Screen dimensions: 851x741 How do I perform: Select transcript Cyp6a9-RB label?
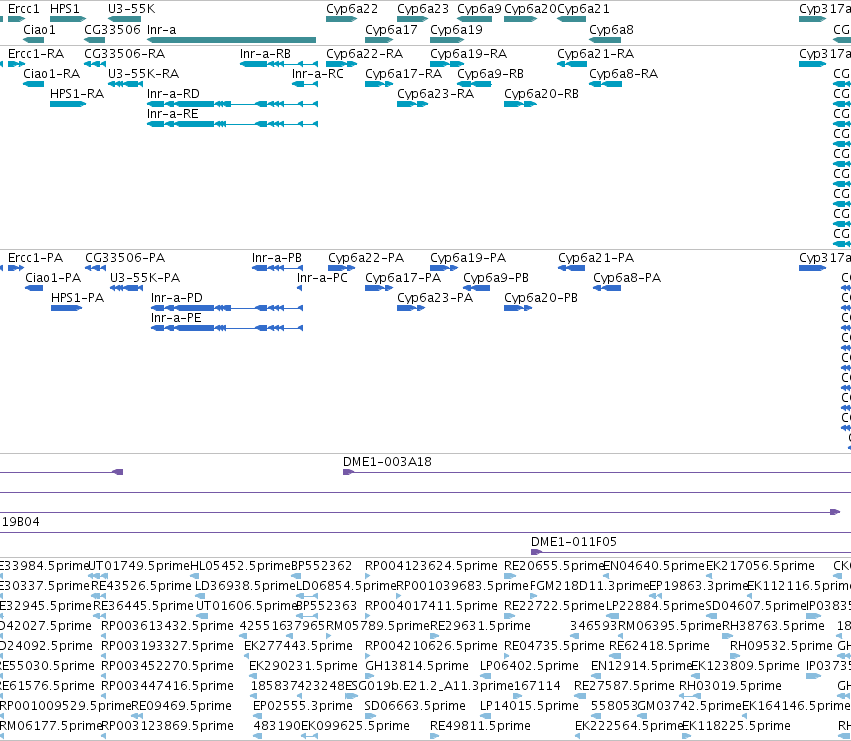490,73
